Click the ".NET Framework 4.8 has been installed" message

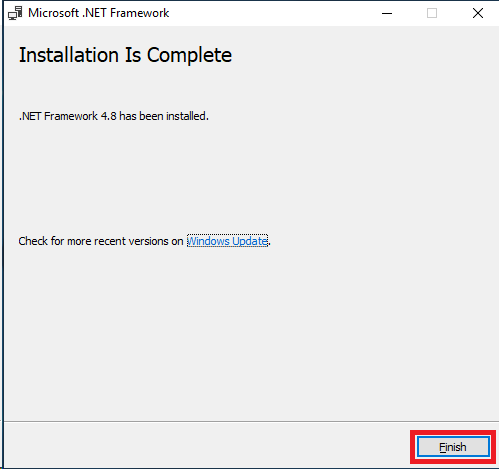(114, 116)
